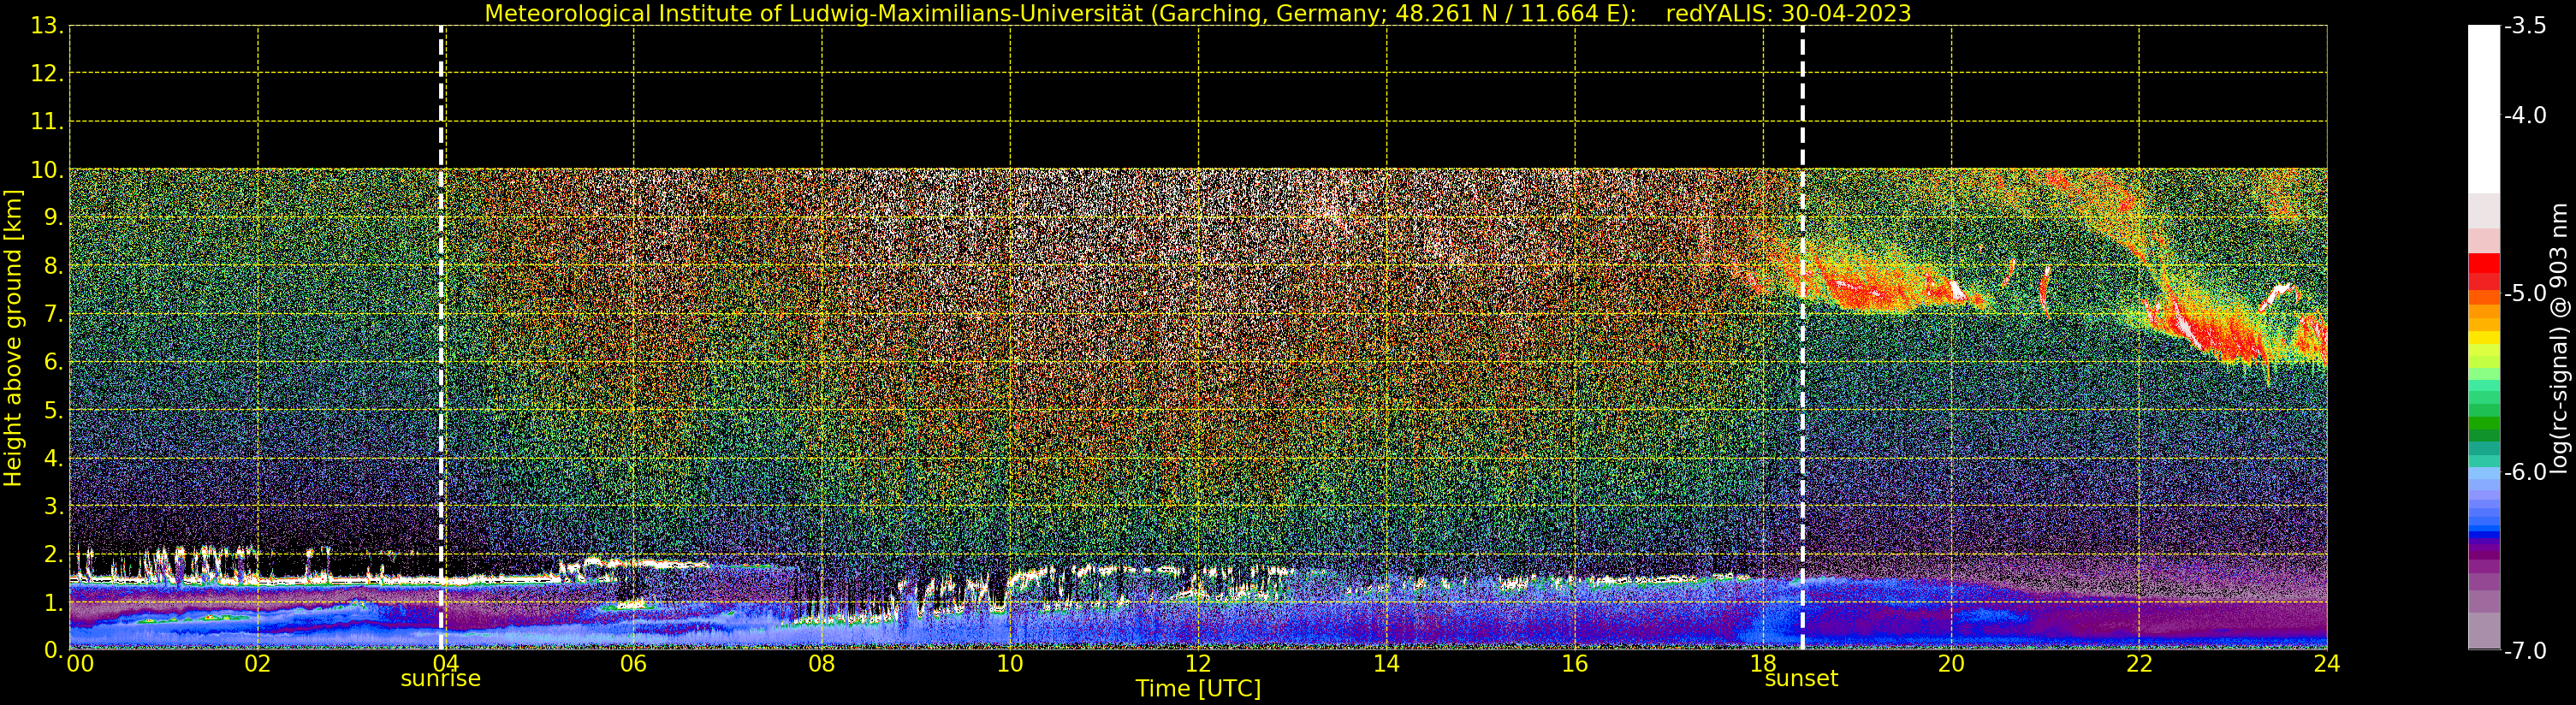Click the dashed sunrise marker line
The image size is (2576, 705).
[x=441, y=337]
